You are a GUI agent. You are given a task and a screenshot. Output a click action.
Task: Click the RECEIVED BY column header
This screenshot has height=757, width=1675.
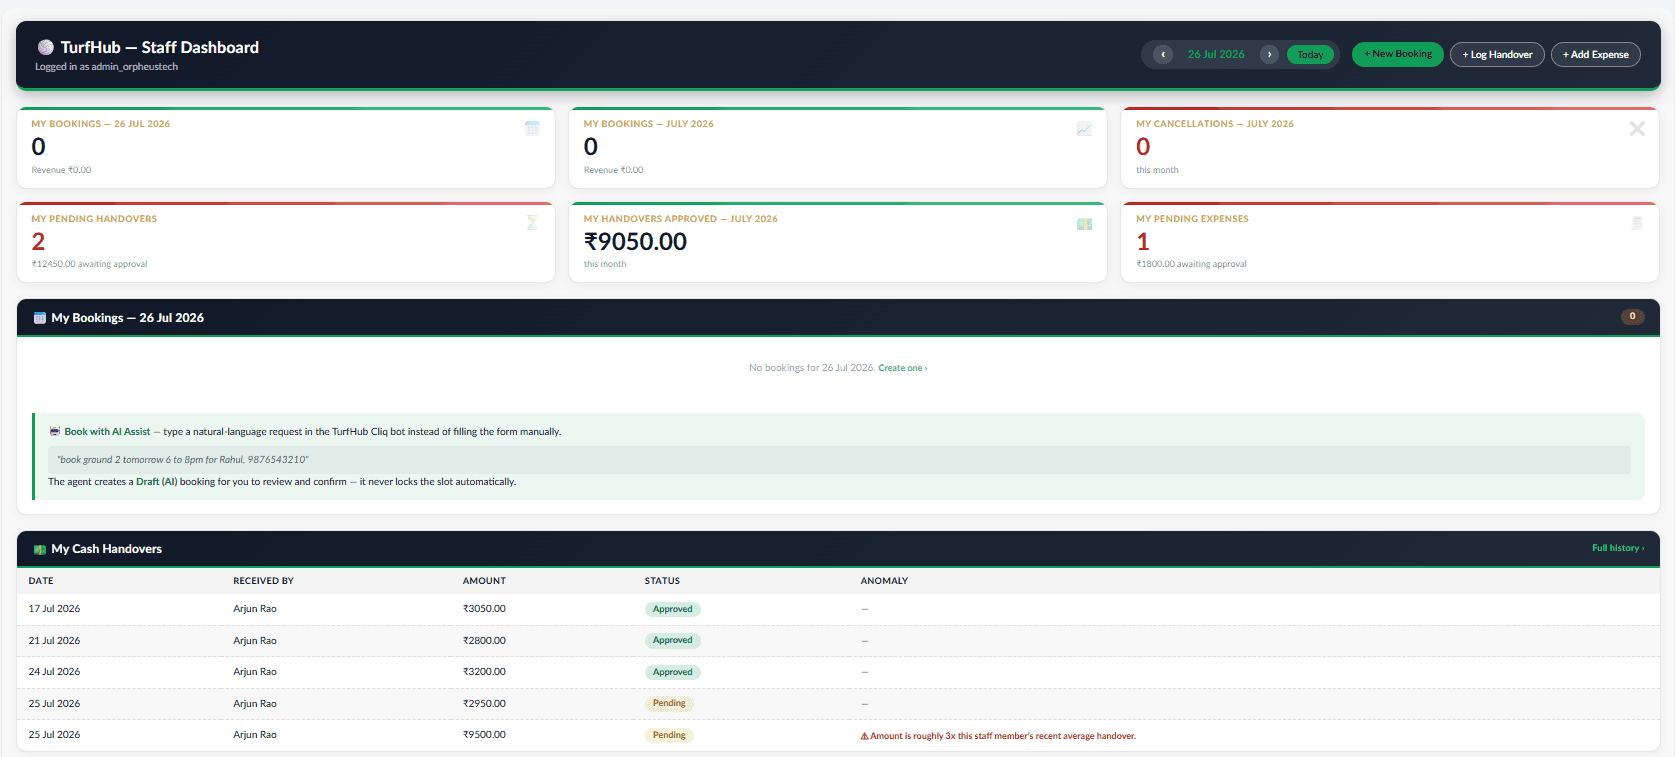click(264, 581)
